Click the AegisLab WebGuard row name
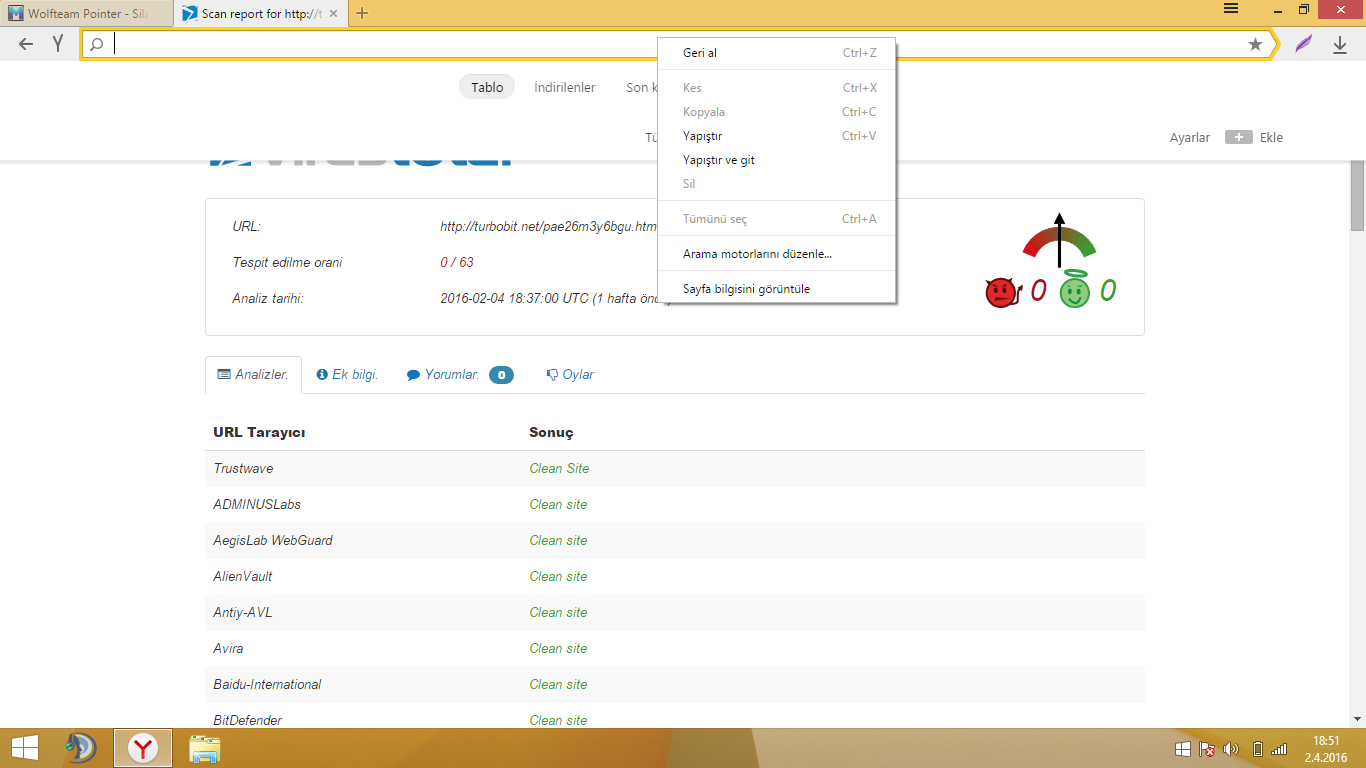Viewport: 1366px width, 768px height. [x=273, y=540]
